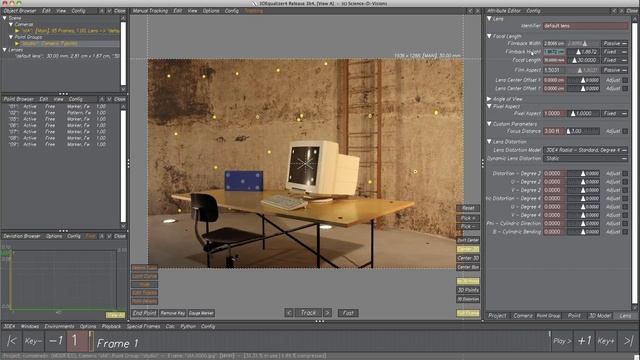640x360 pixels.
Task: Enable Adjust for Distortion - Degree 2
Action: click(625, 173)
